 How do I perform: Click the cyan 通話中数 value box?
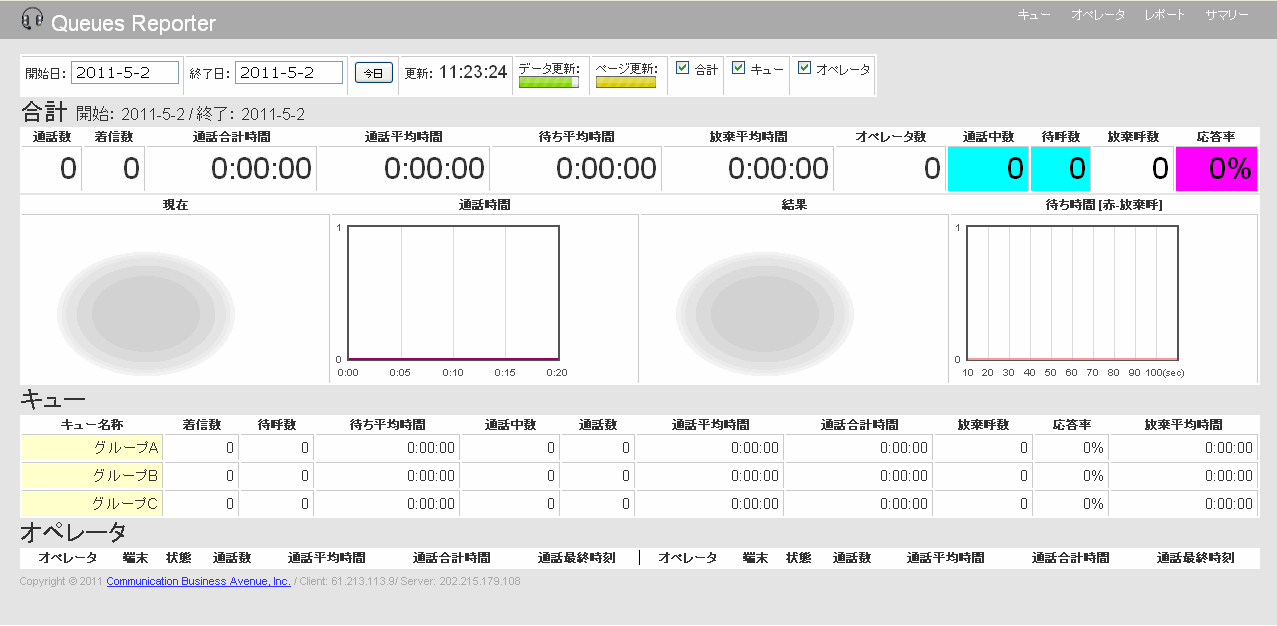point(987,169)
